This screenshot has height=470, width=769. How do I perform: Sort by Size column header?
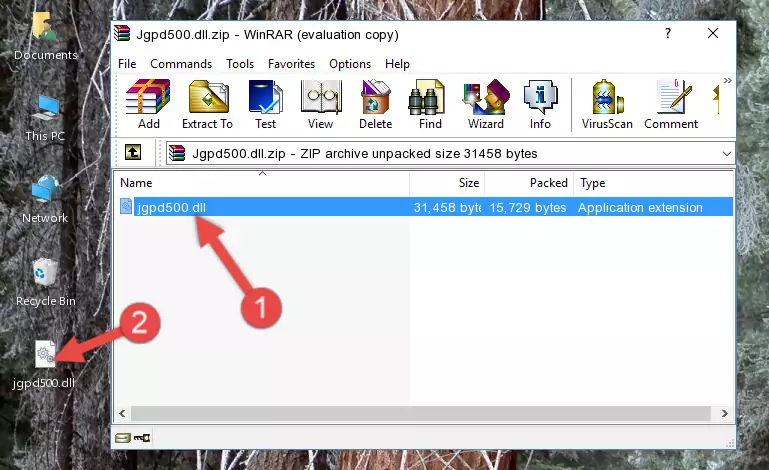(x=447, y=183)
